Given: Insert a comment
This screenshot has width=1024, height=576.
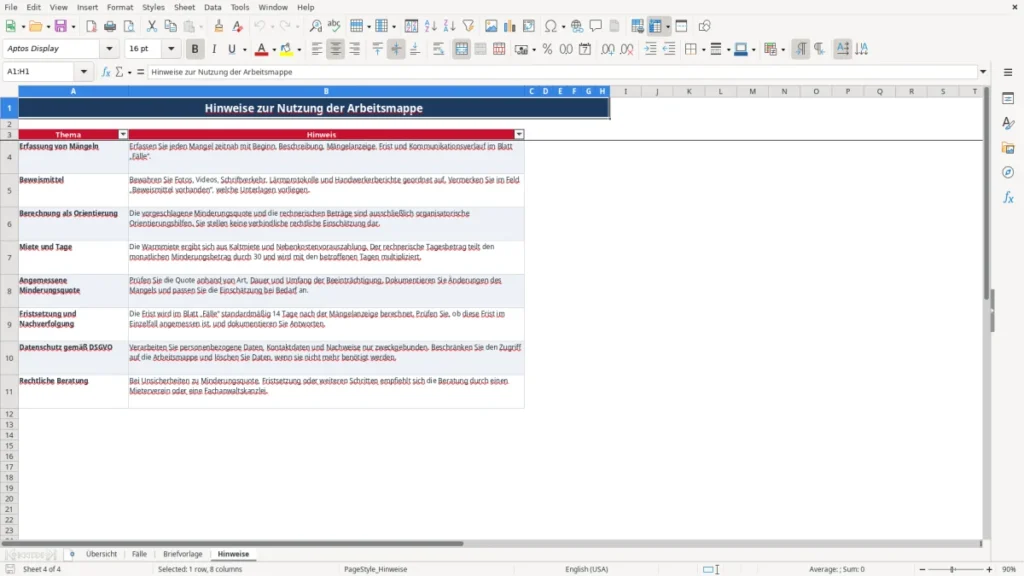Looking at the screenshot, I should (x=596, y=26).
